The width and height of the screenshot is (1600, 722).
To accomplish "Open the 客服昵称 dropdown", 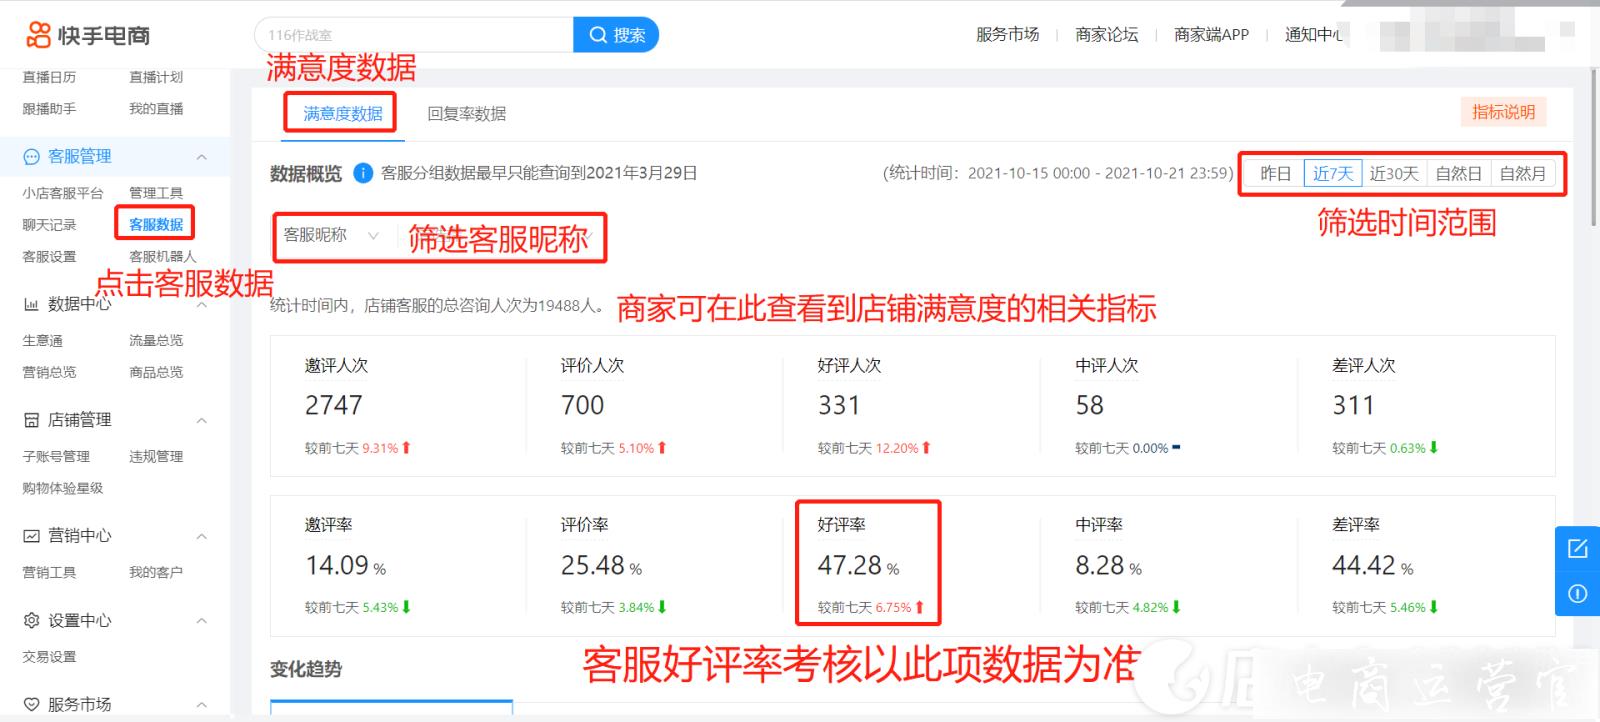I will point(331,235).
